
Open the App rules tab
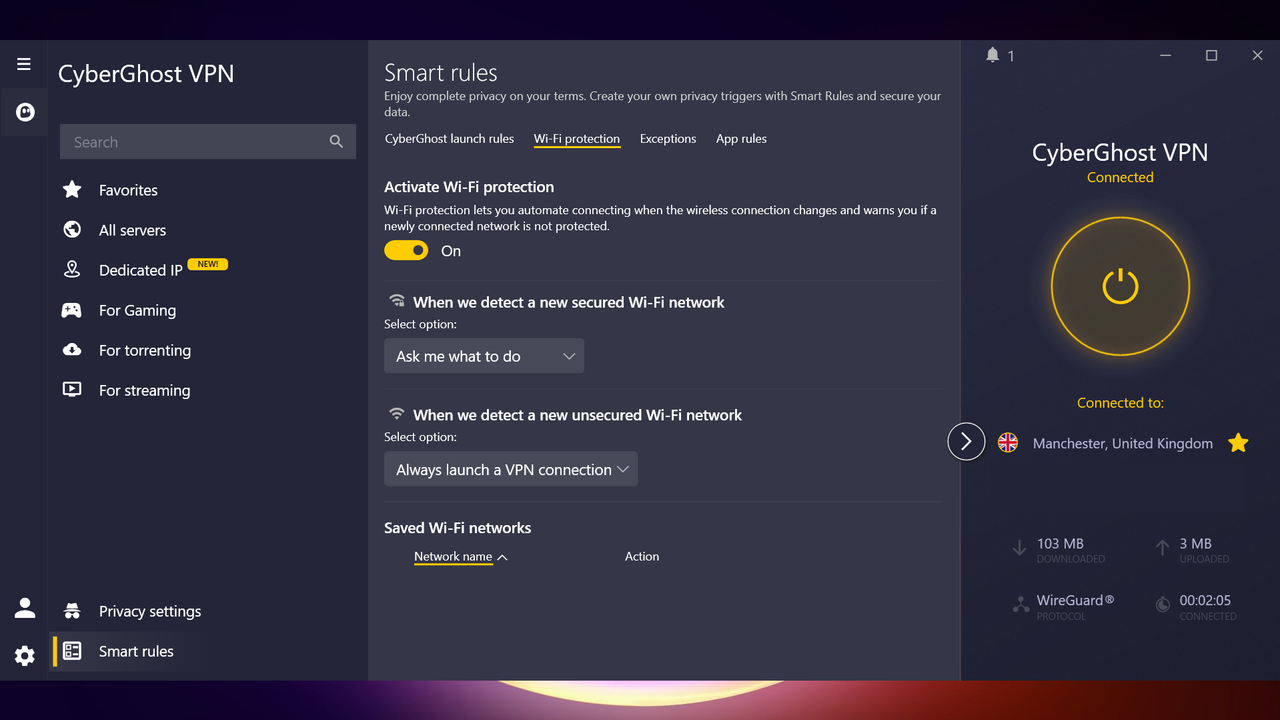tap(741, 139)
